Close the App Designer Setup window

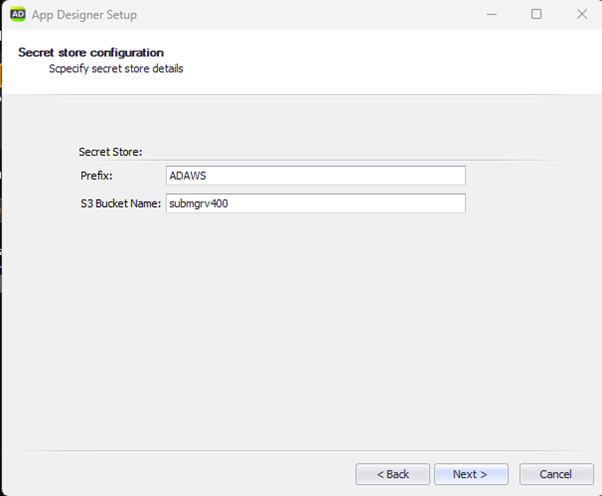pos(582,15)
